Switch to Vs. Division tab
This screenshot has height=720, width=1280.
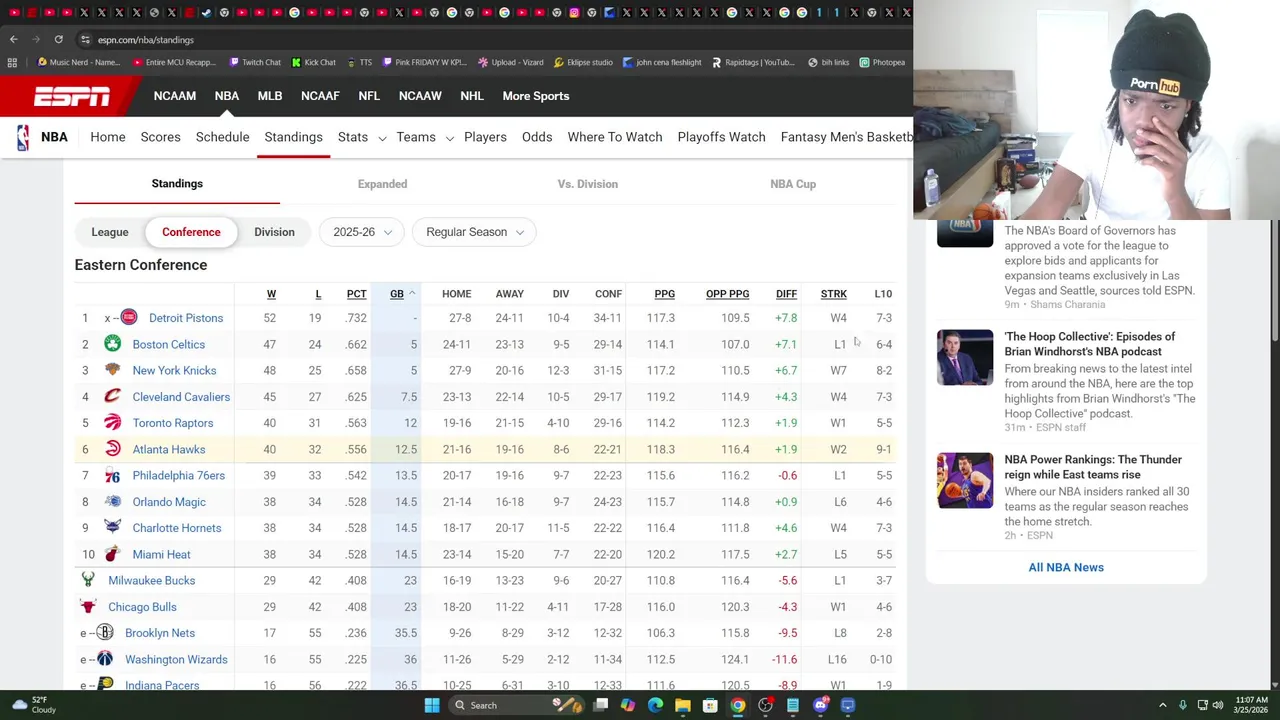click(x=588, y=184)
